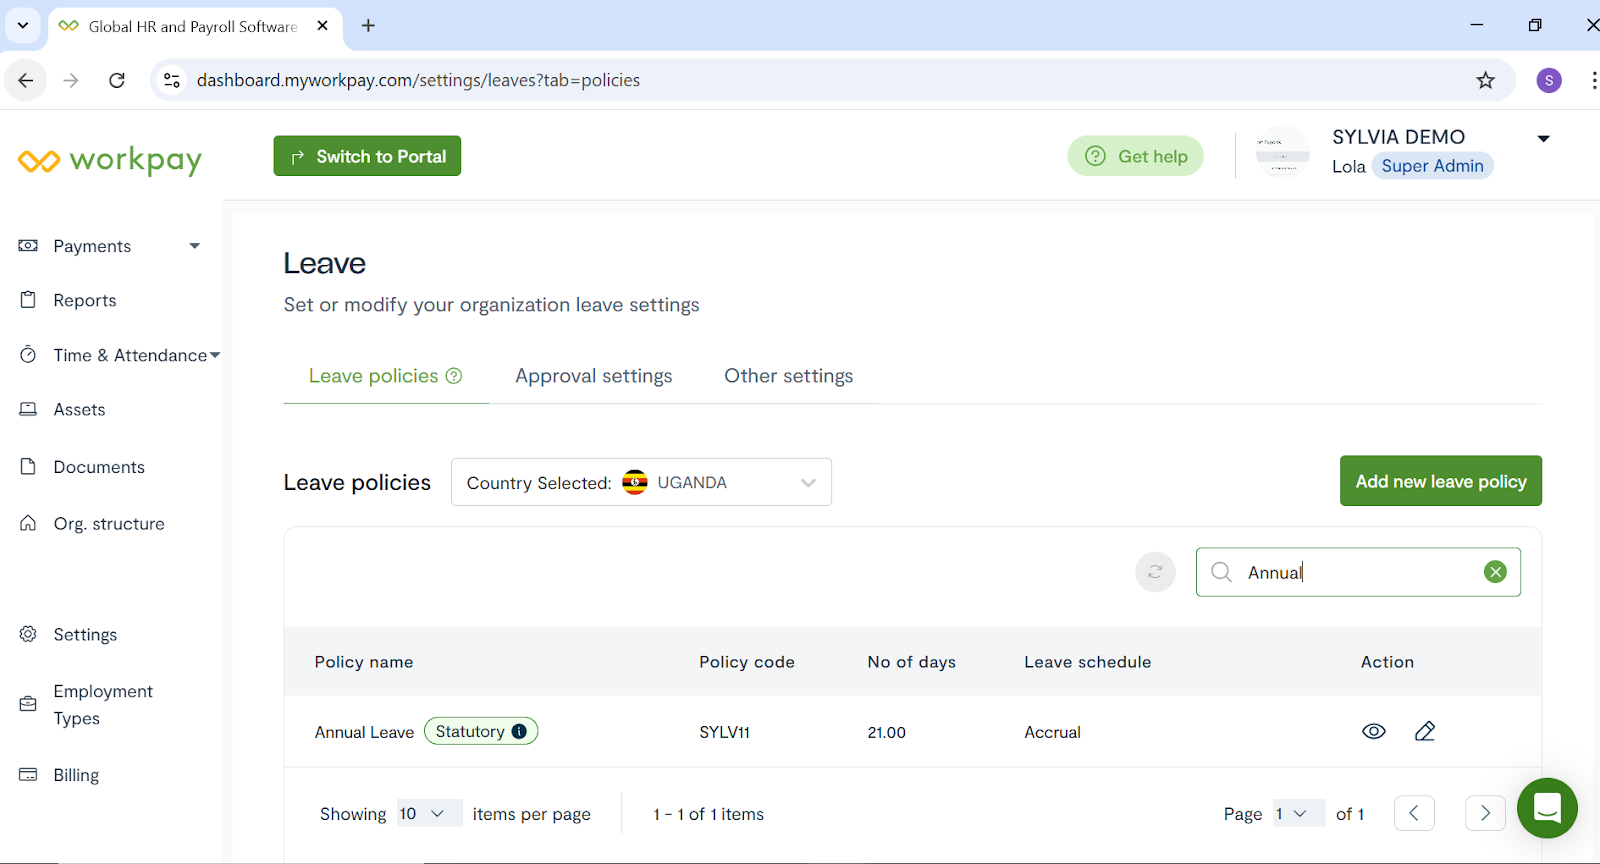Open the live chat widget
Screen dimensions: 1600x864
pos(1546,807)
